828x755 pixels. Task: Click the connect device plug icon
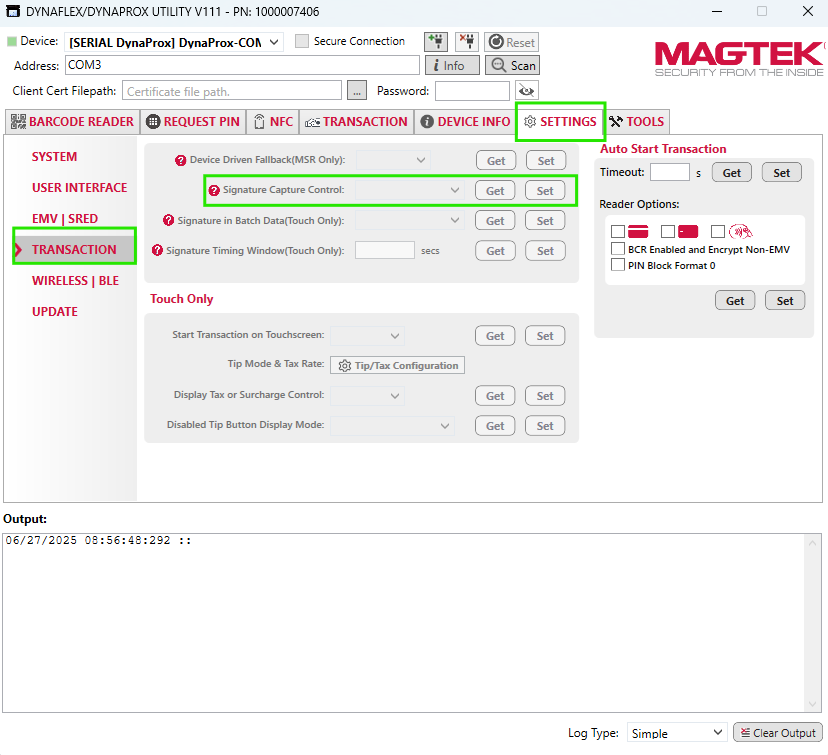coord(436,42)
